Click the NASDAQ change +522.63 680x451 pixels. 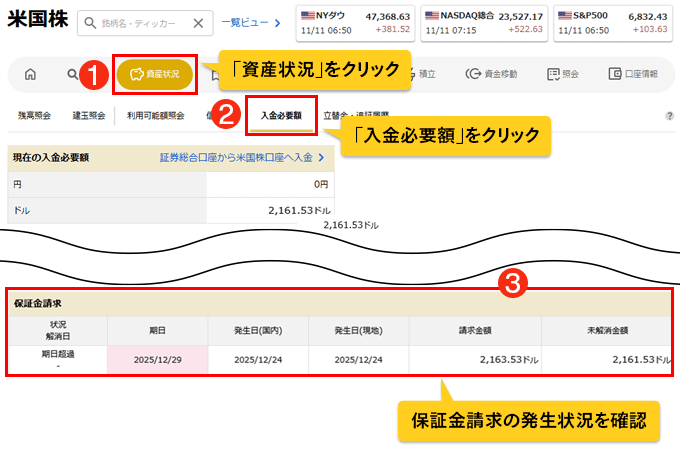525,29
